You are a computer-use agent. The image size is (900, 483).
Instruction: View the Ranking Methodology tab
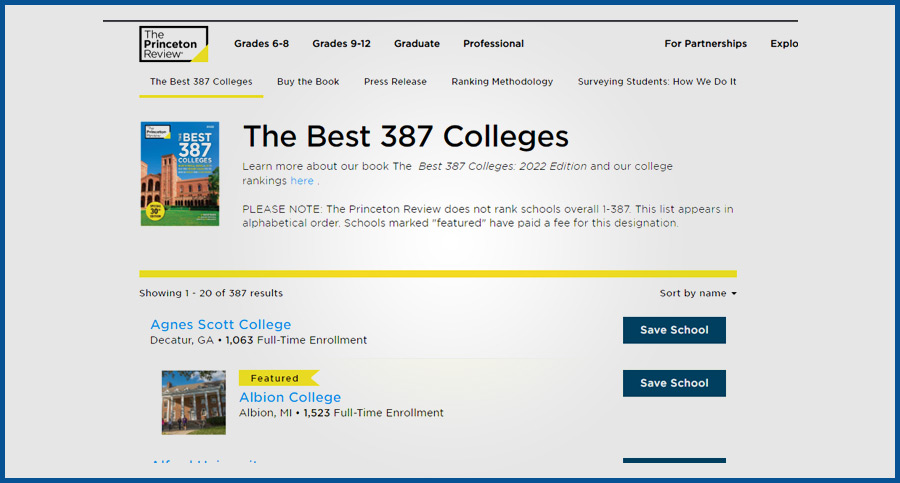(502, 82)
